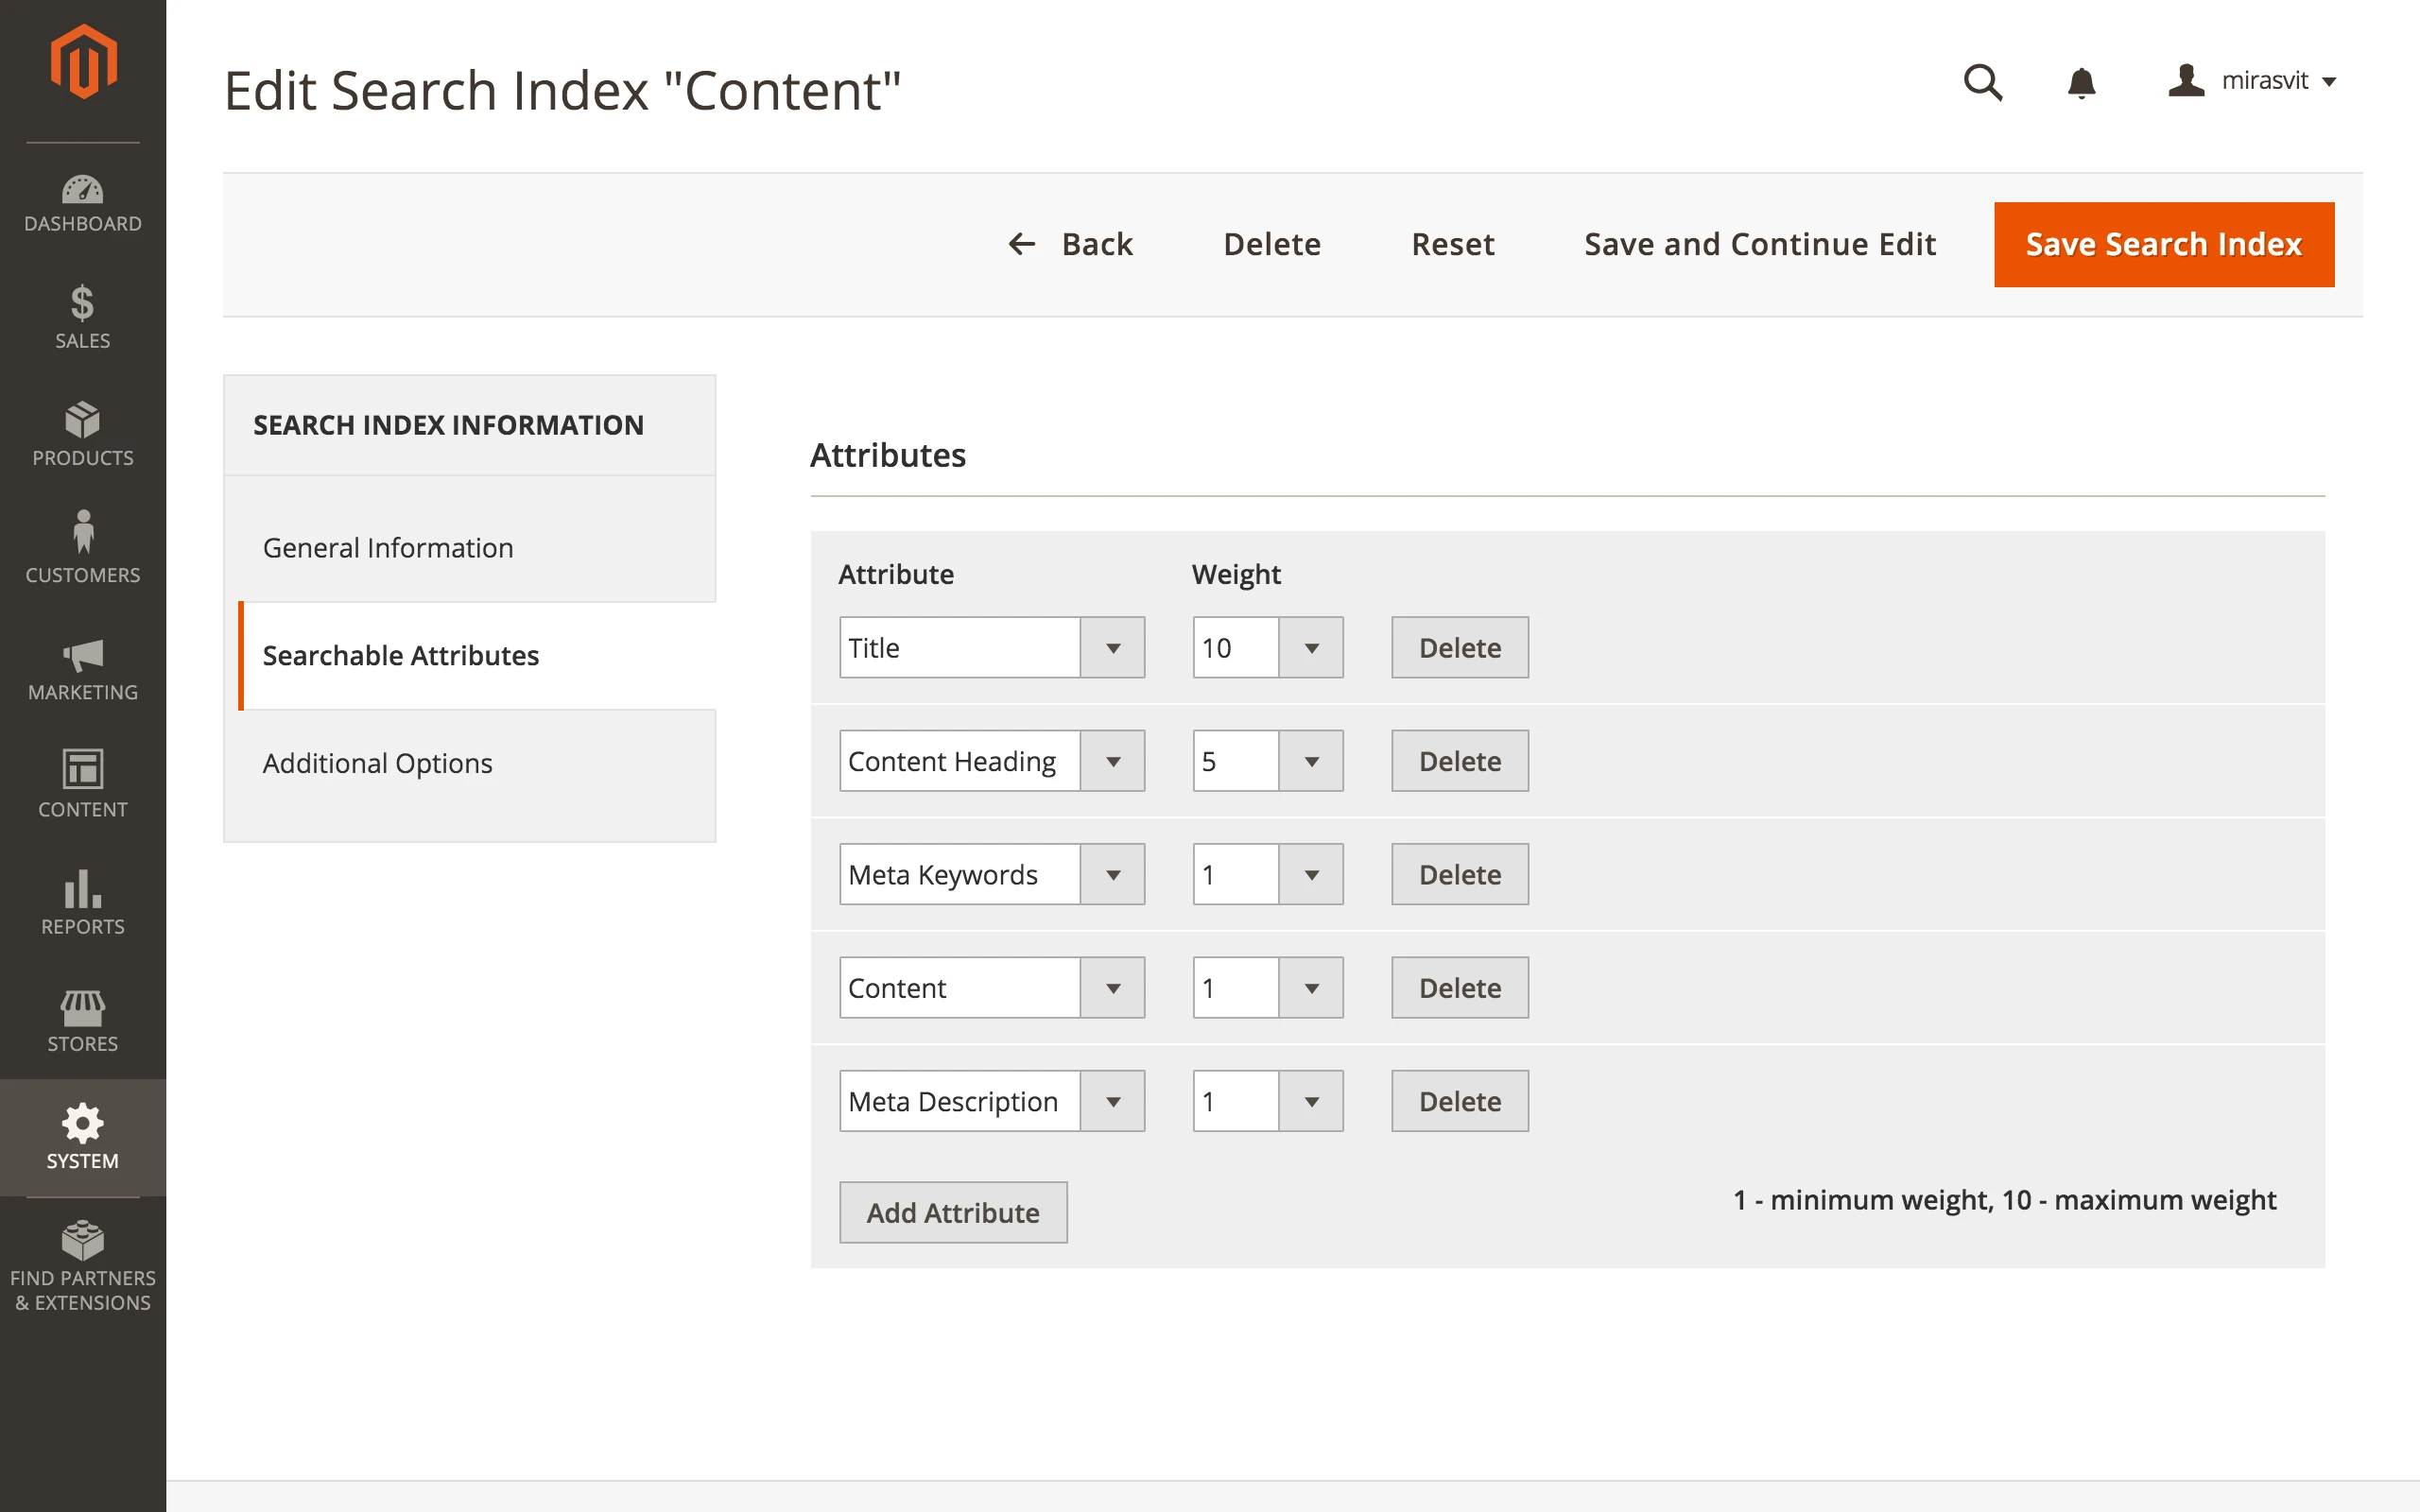This screenshot has height=1512, width=2420.
Task: Open the Sales menu icon
Action: (x=83, y=316)
